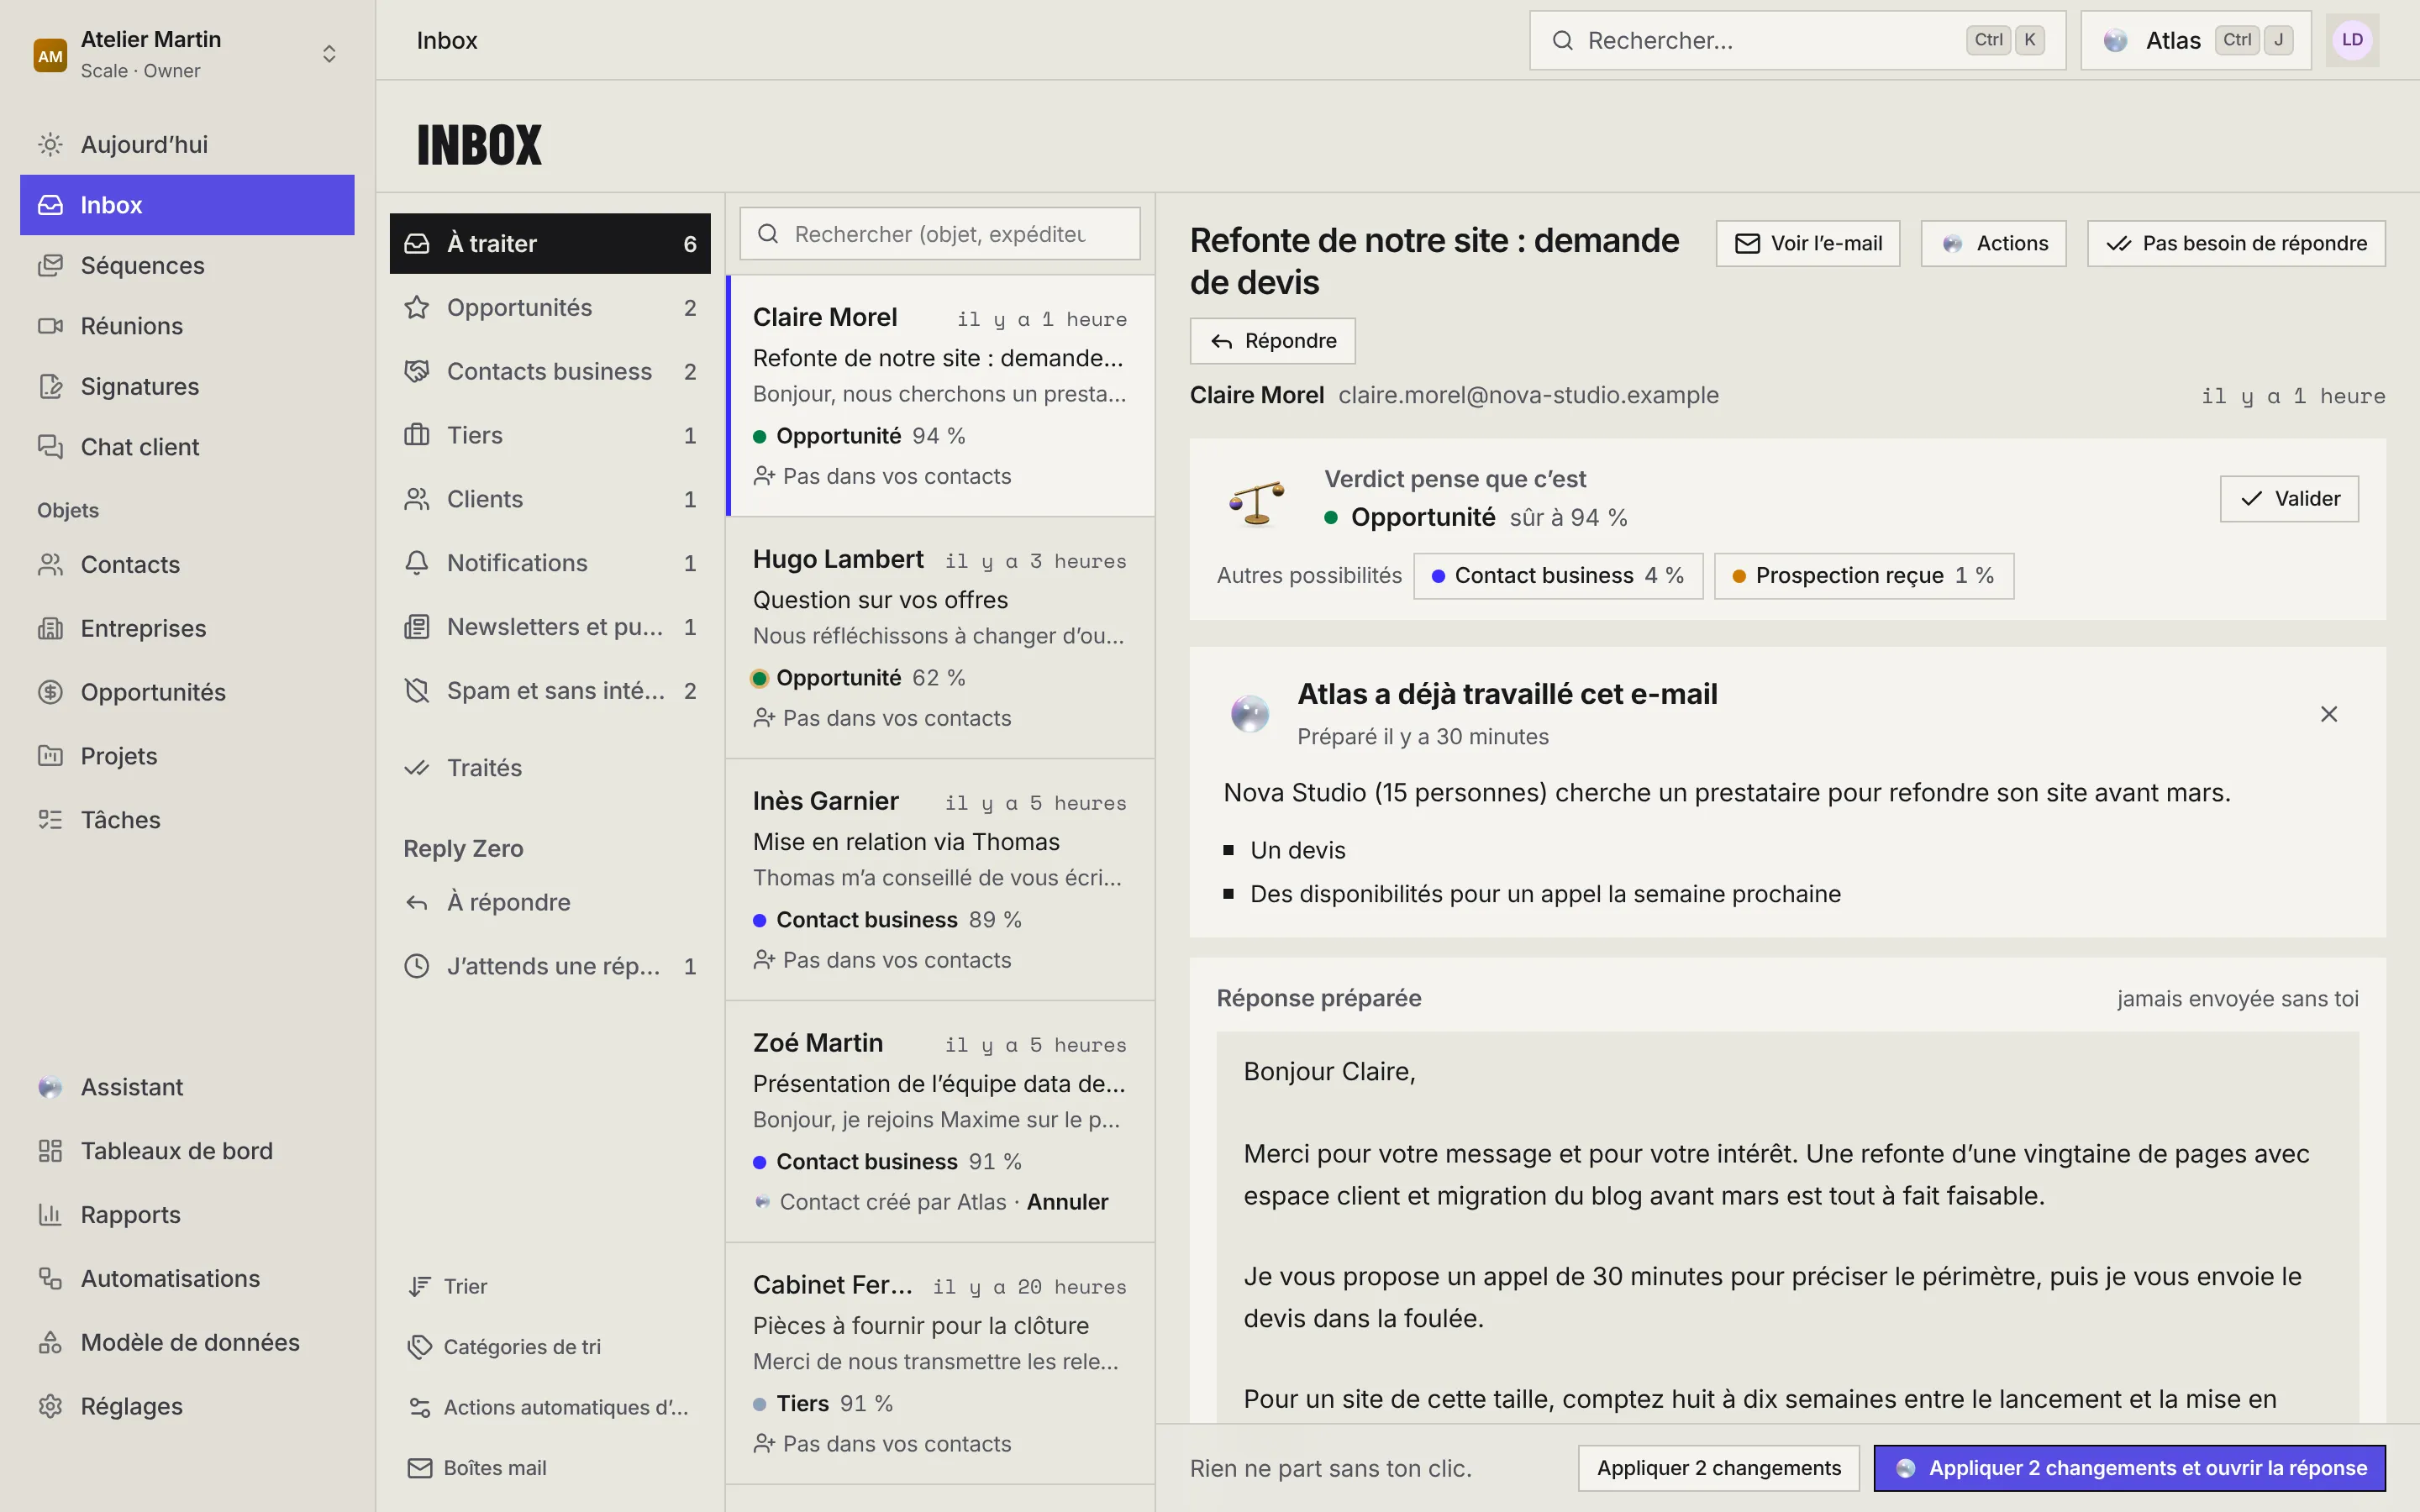Open Réglages gear settings
The width and height of the screenshot is (2420, 1512).
click(x=187, y=1406)
